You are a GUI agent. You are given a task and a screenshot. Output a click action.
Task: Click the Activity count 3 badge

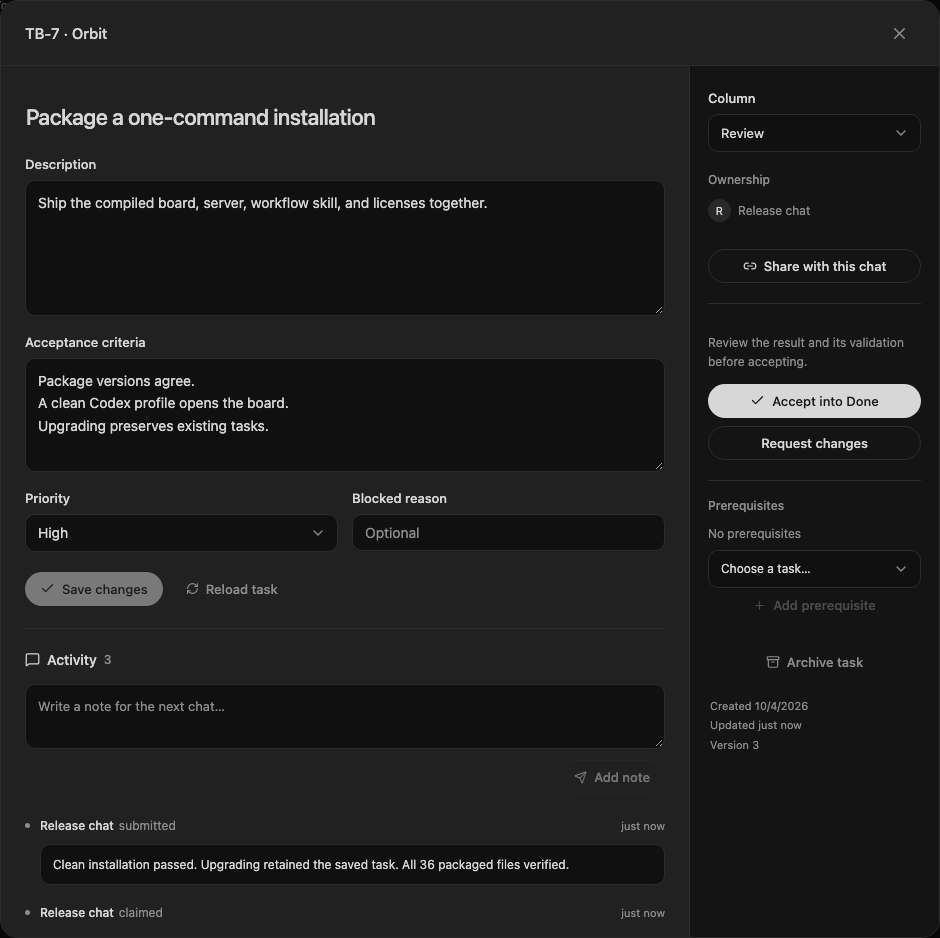click(107, 660)
